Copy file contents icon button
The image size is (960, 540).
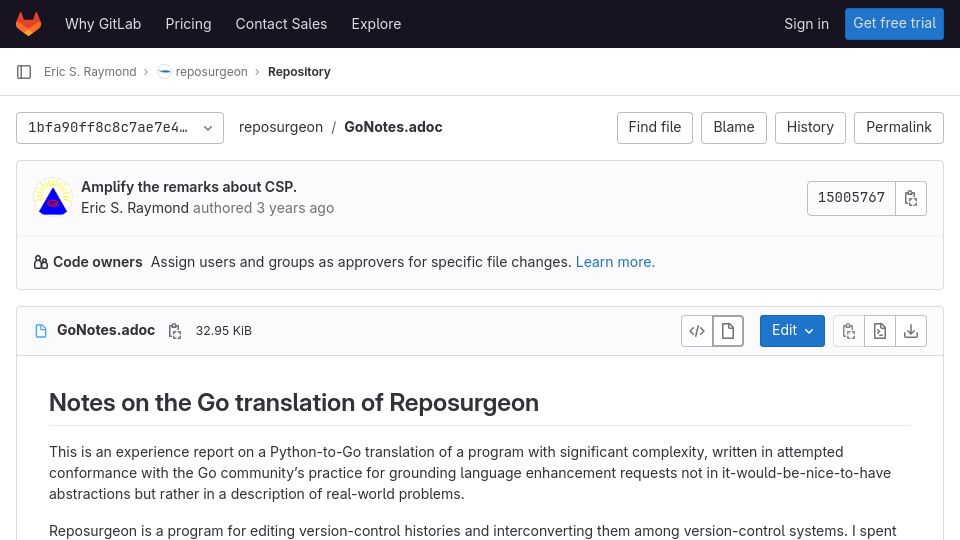pyautogui.click(x=849, y=331)
